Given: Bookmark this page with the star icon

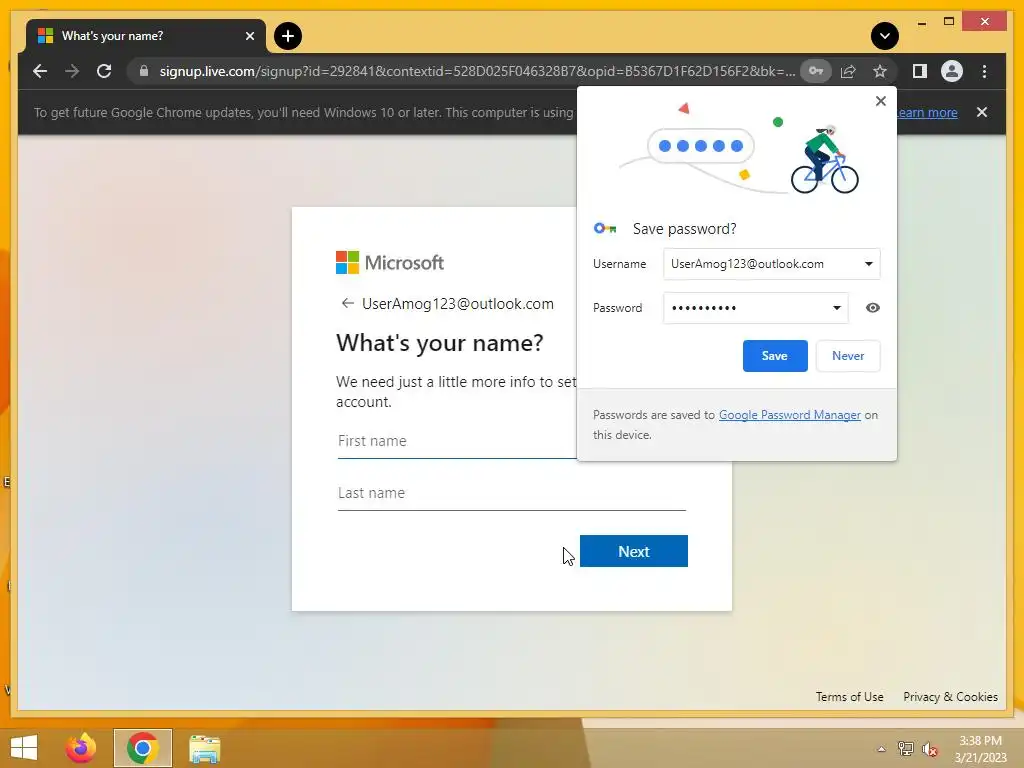Looking at the screenshot, I should click(880, 71).
